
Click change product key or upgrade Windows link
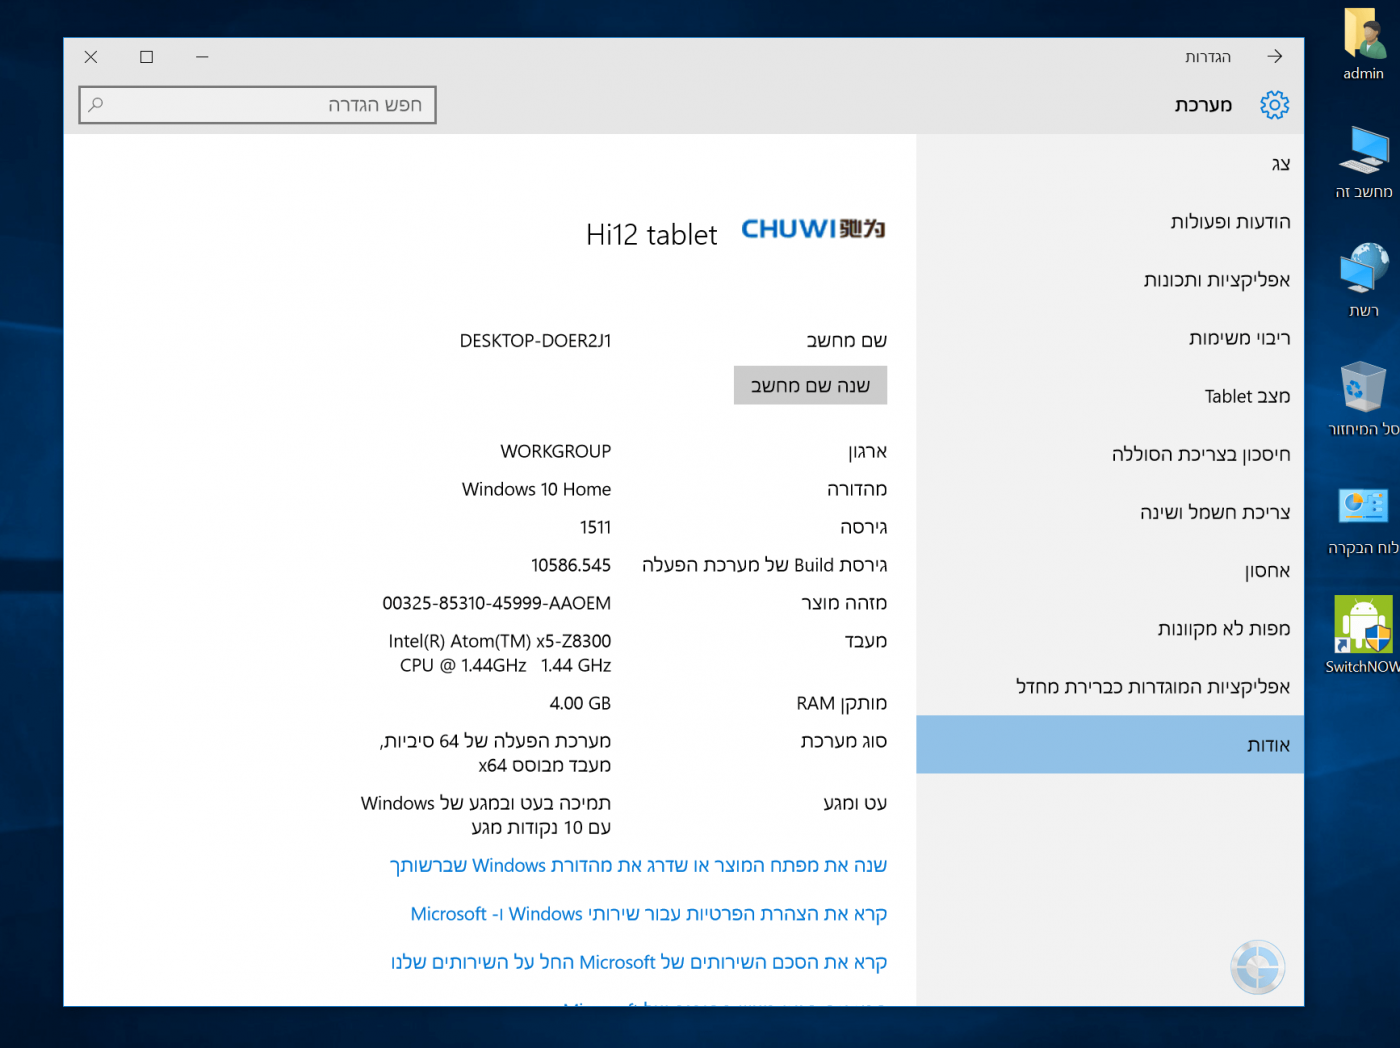click(638, 866)
